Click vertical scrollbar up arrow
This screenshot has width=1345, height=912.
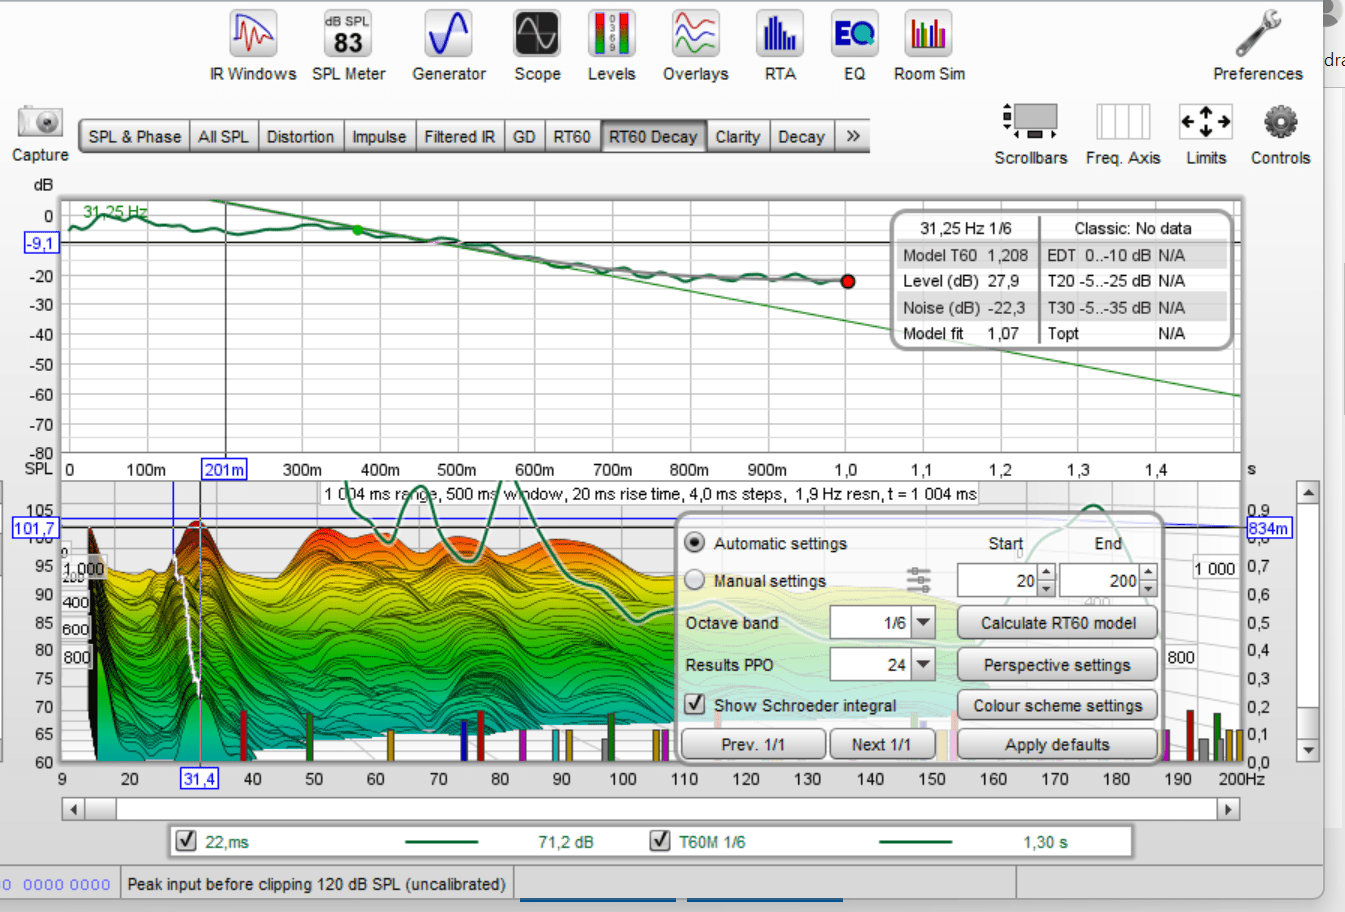[1308, 492]
